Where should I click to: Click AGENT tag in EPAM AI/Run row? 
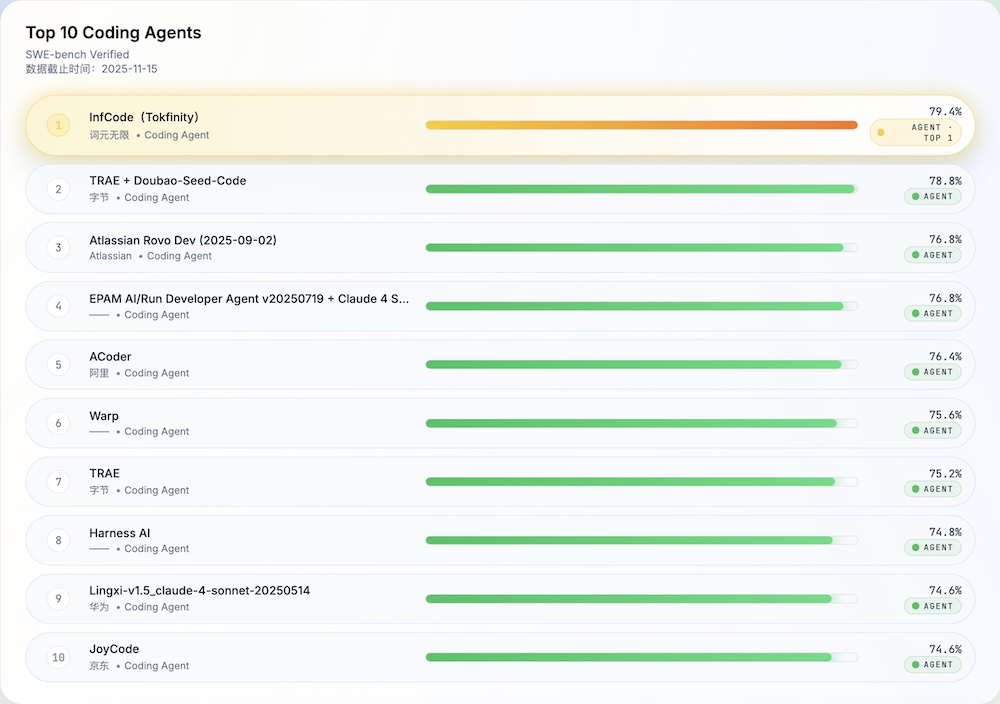tap(932, 314)
